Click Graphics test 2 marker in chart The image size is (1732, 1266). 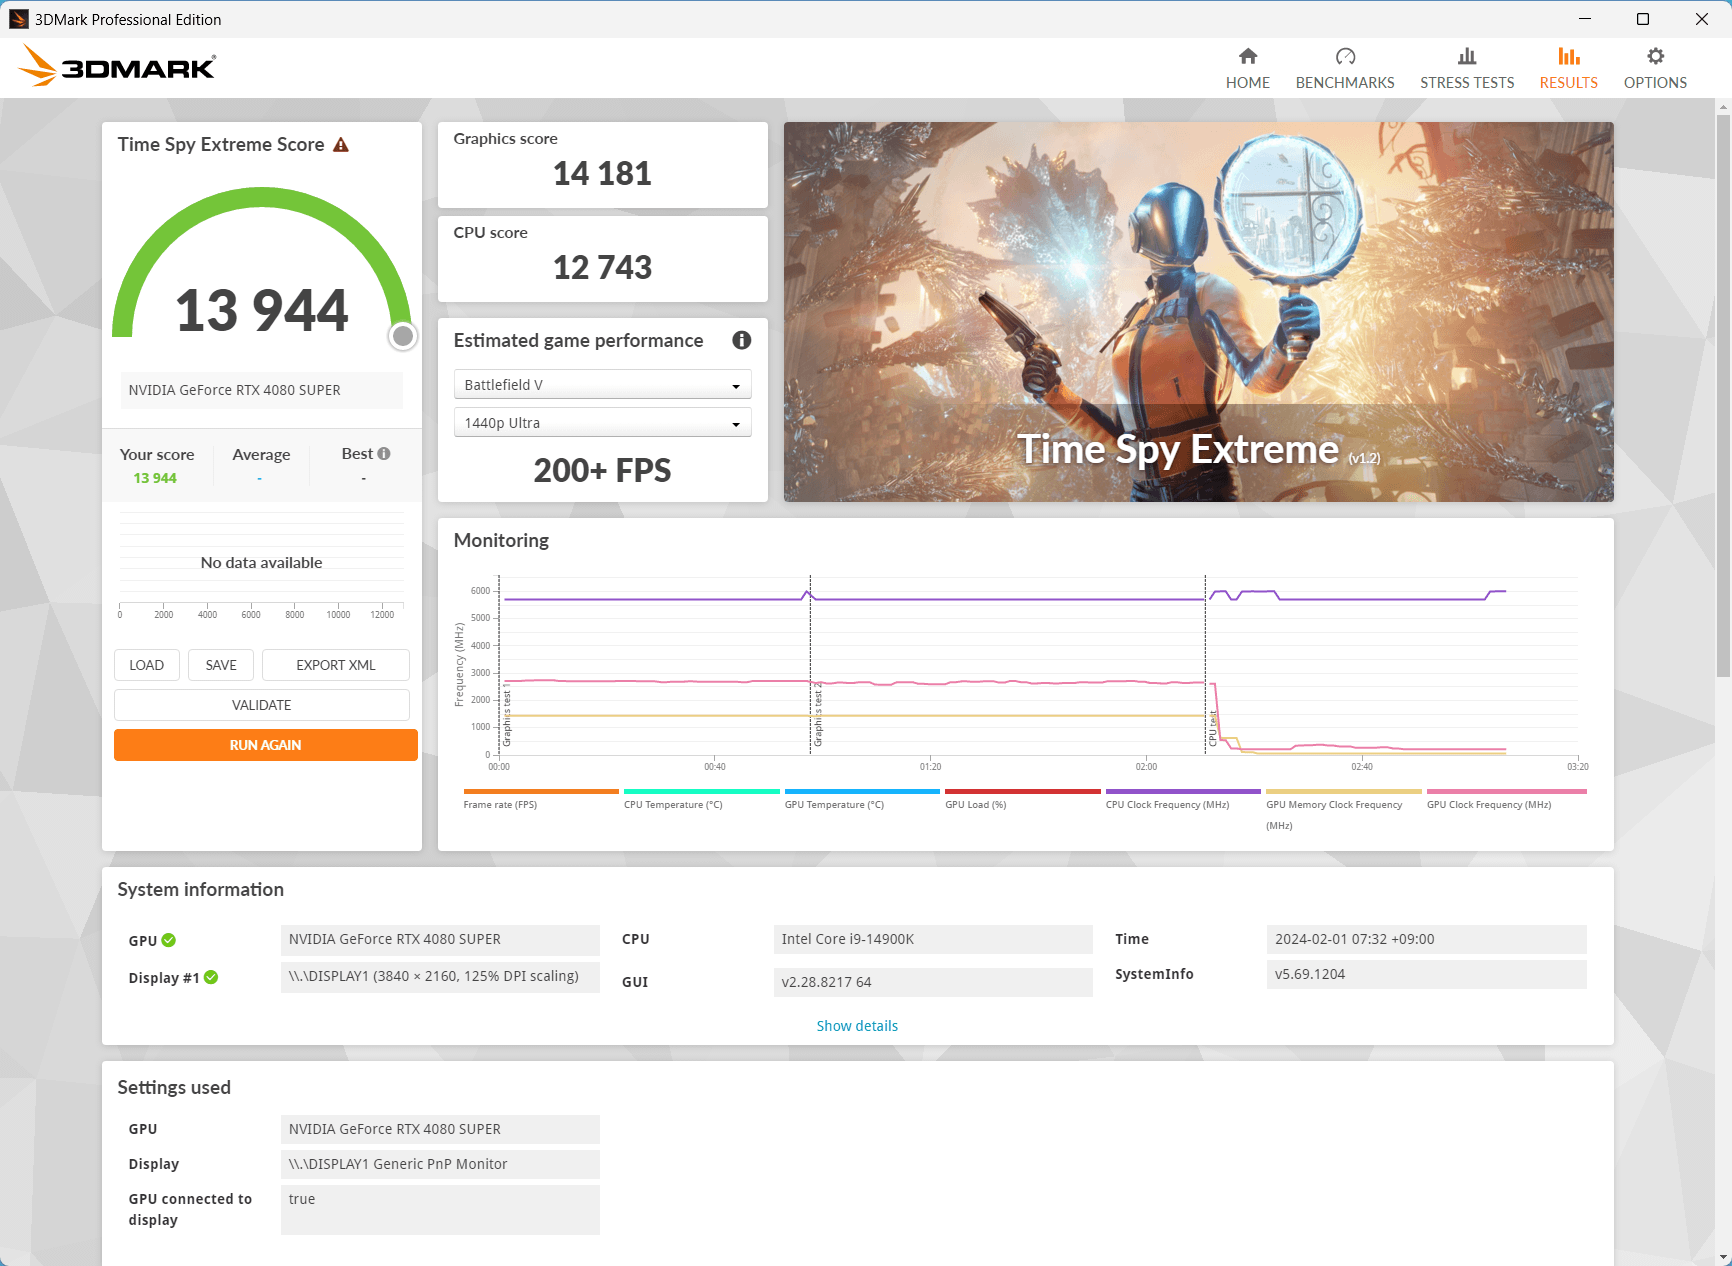tap(818, 714)
